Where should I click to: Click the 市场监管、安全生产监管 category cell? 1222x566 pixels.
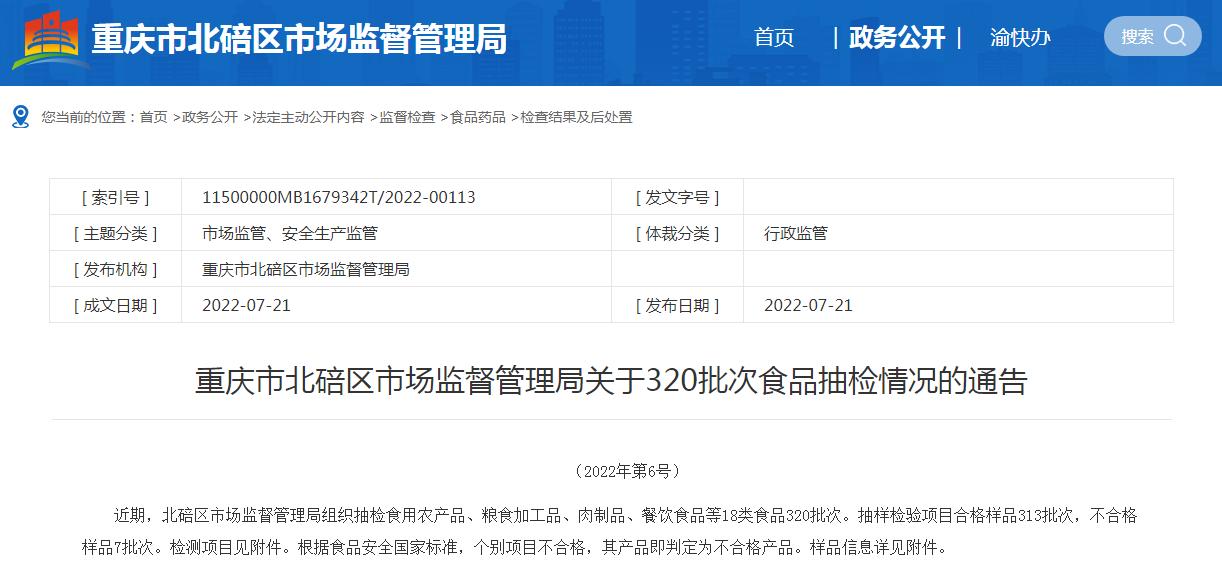tap(290, 233)
